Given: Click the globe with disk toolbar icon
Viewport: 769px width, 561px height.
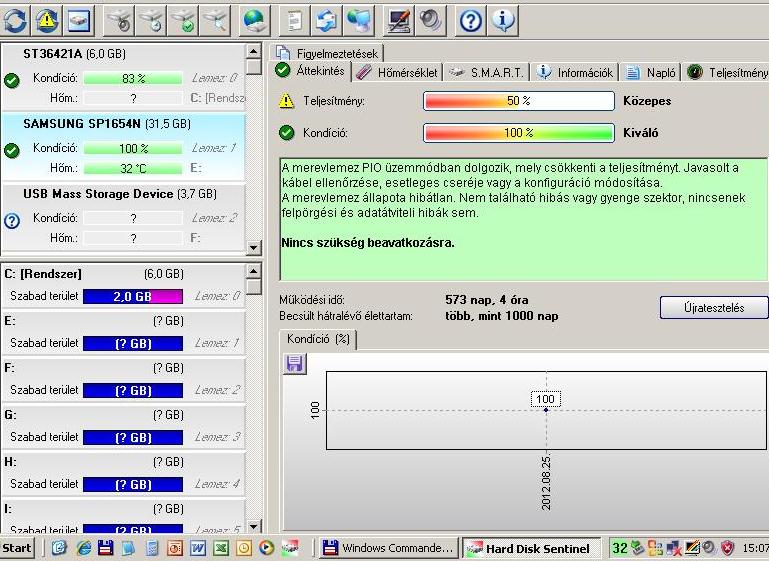Looking at the screenshot, I should (255, 20).
